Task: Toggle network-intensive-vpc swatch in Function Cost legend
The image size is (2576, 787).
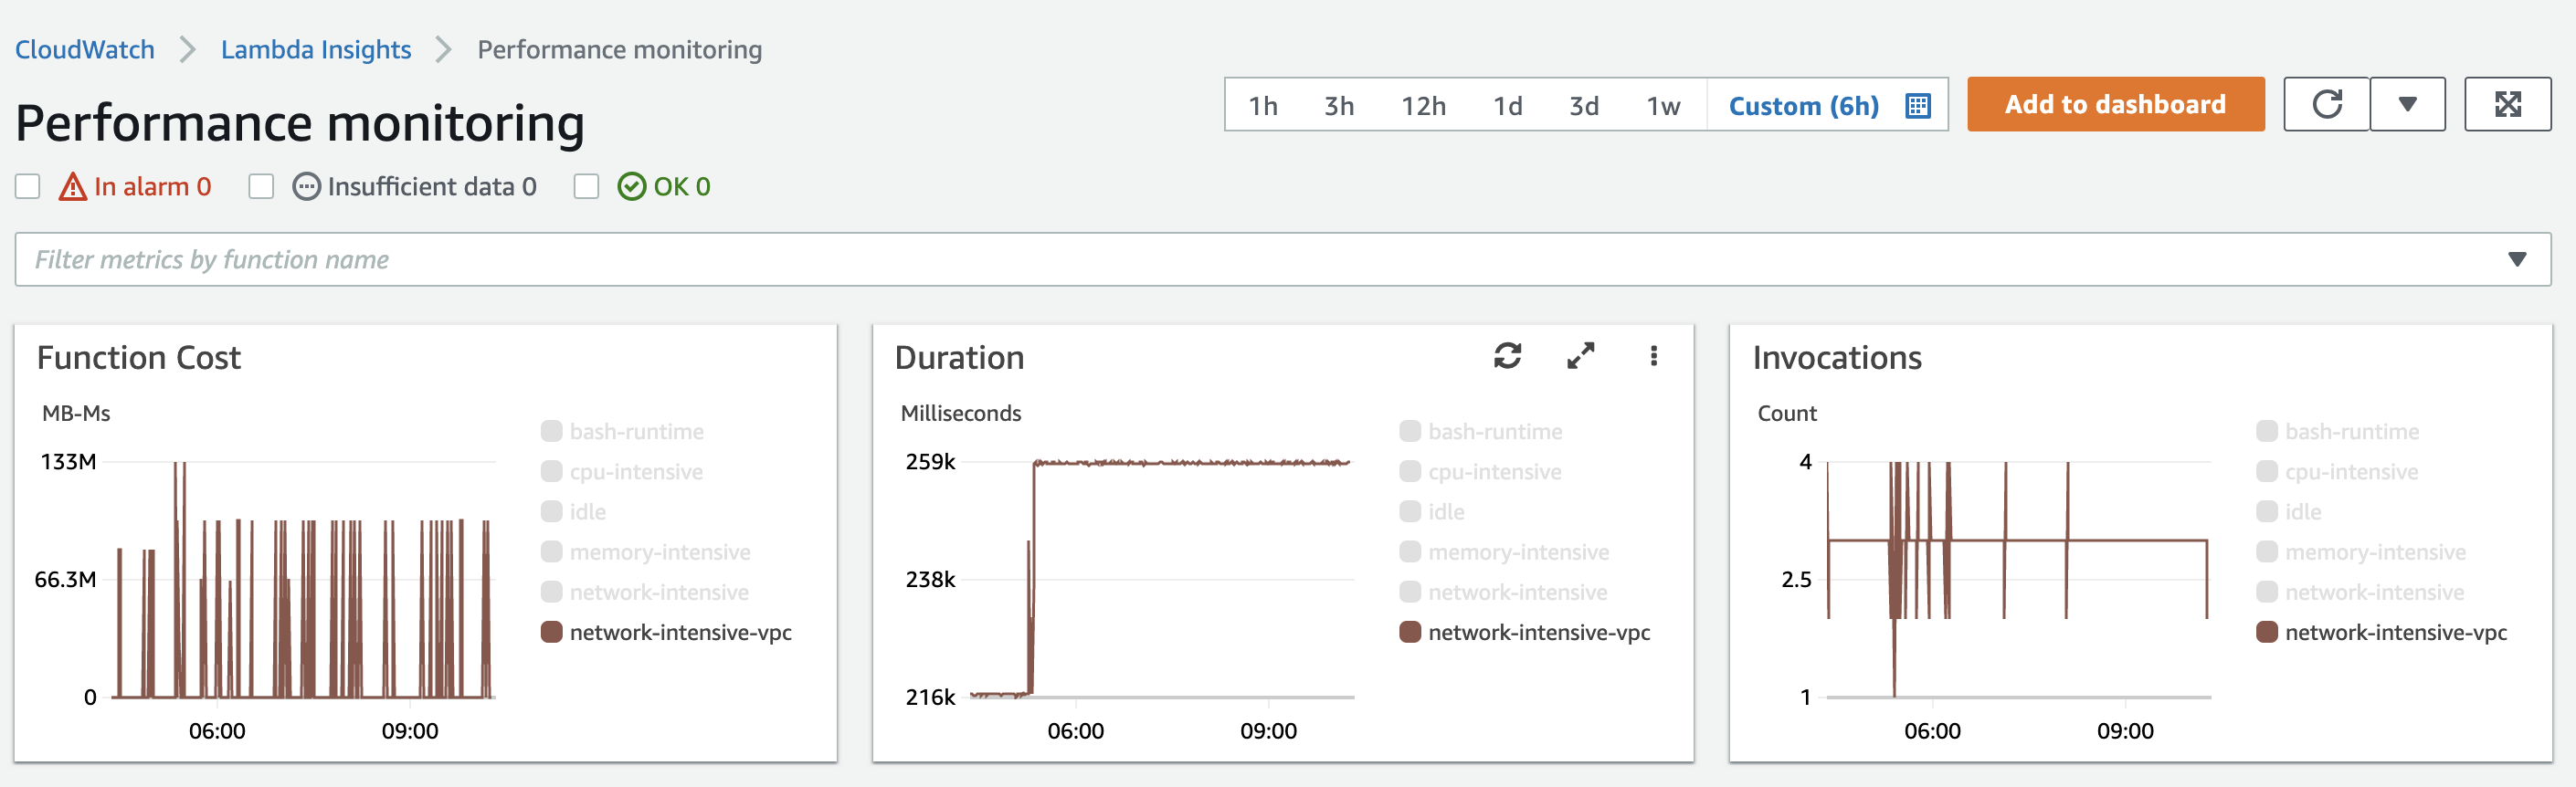Action: point(551,632)
